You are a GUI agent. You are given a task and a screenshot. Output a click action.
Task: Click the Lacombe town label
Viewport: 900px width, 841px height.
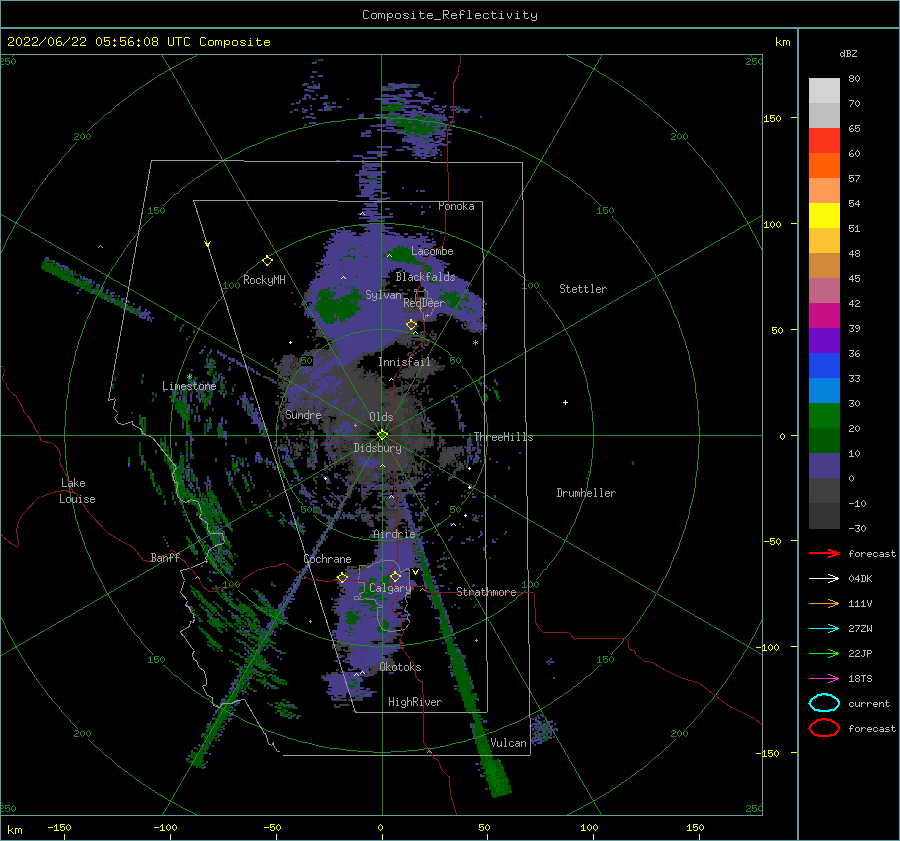click(432, 251)
